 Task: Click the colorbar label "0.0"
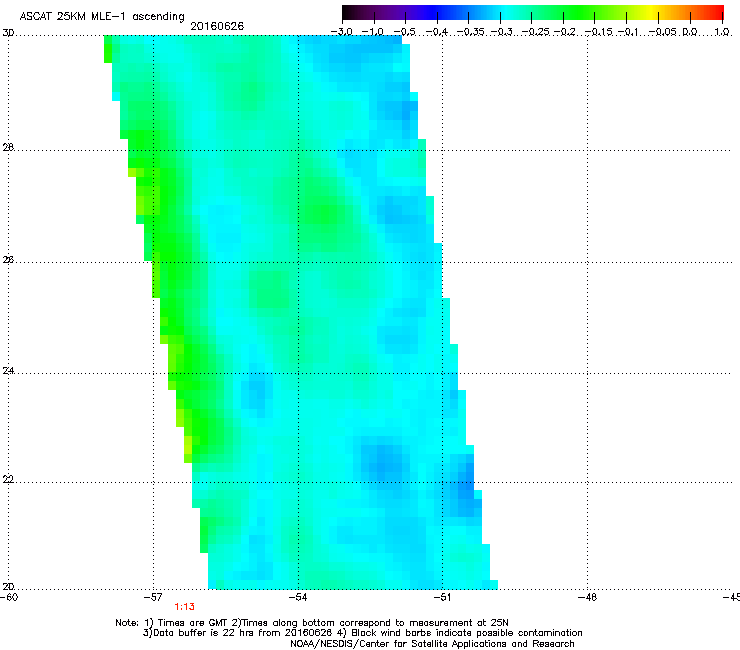tap(690, 32)
